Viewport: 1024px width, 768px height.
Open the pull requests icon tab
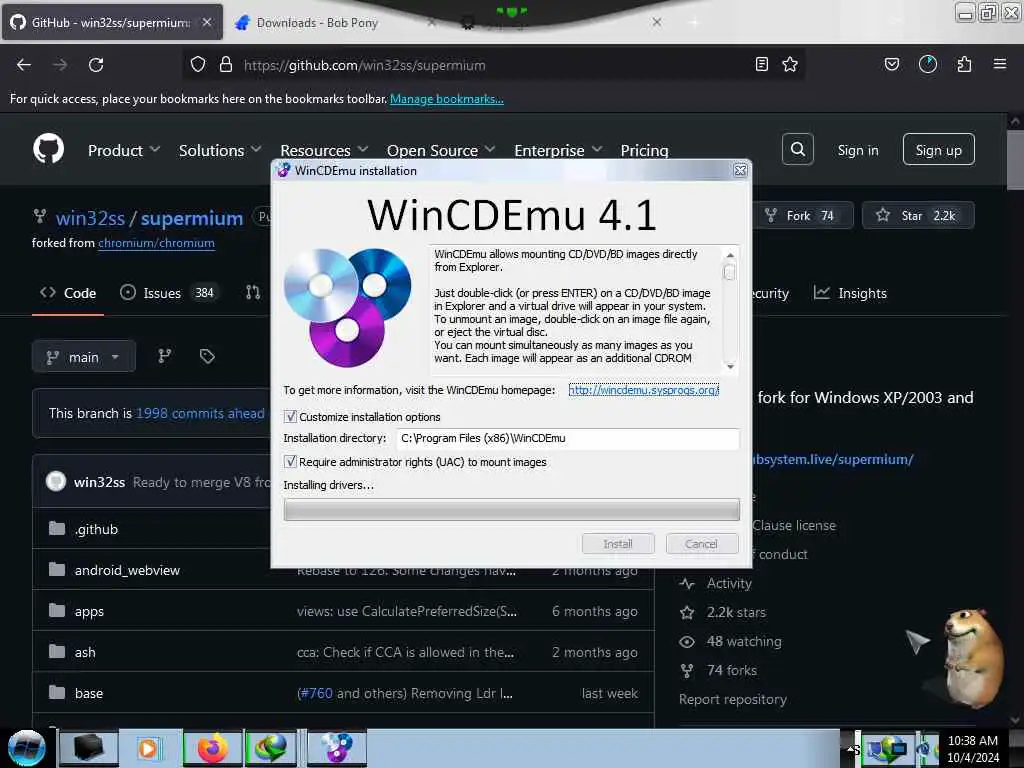[x=253, y=293]
